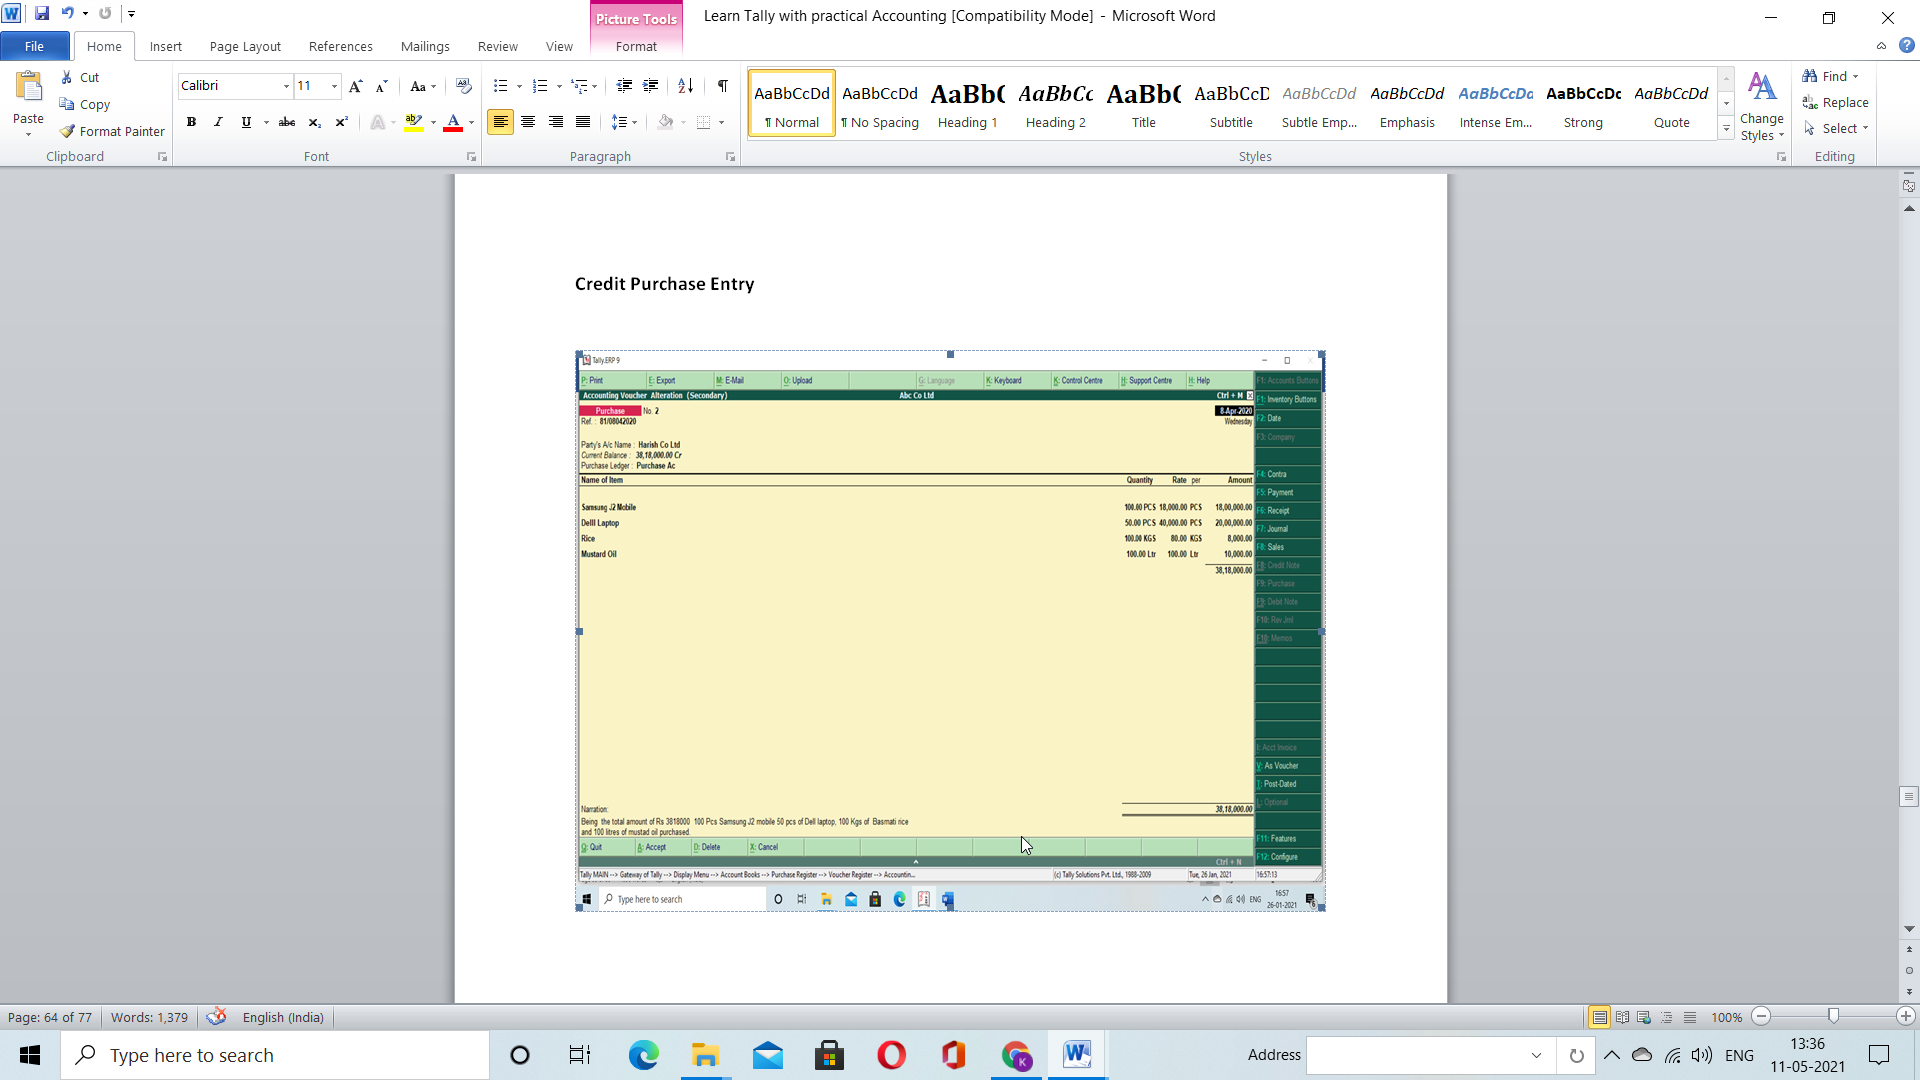Switch to the References tab
Screen dimensions: 1920x1080
(x=340, y=46)
